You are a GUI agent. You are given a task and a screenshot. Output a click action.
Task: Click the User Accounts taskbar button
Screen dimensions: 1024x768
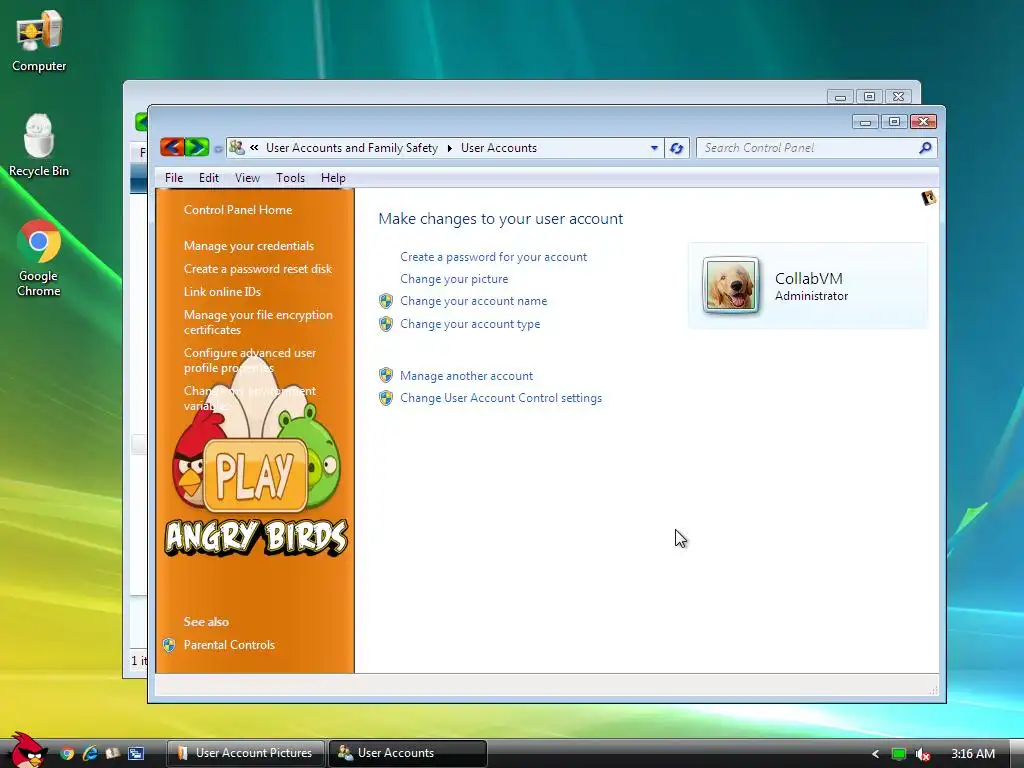point(408,753)
